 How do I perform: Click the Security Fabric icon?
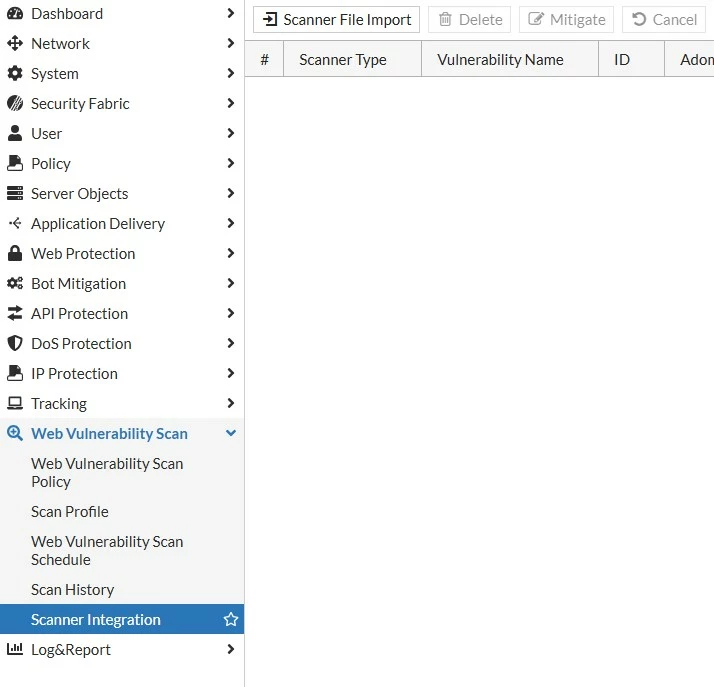tap(15, 103)
